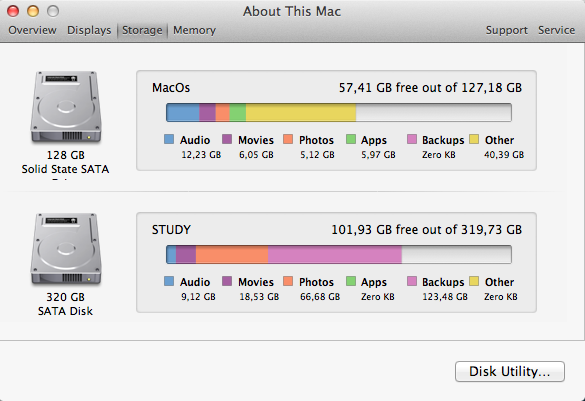Image resolution: width=585 pixels, height=401 pixels.
Task: Click the free space area of MacOs bar
Action: click(433, 113)
